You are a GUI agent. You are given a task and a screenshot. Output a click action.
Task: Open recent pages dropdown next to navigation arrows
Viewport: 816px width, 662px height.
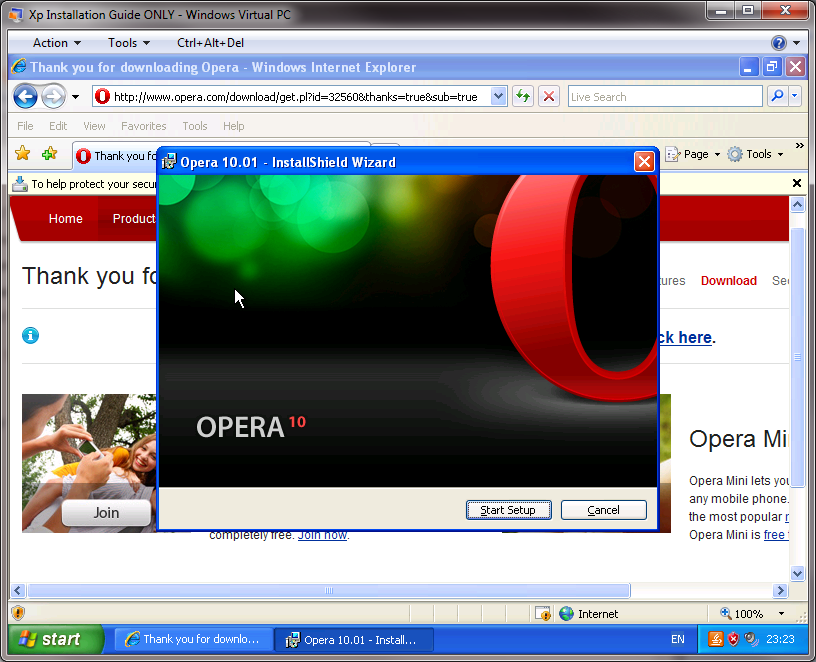75,97
